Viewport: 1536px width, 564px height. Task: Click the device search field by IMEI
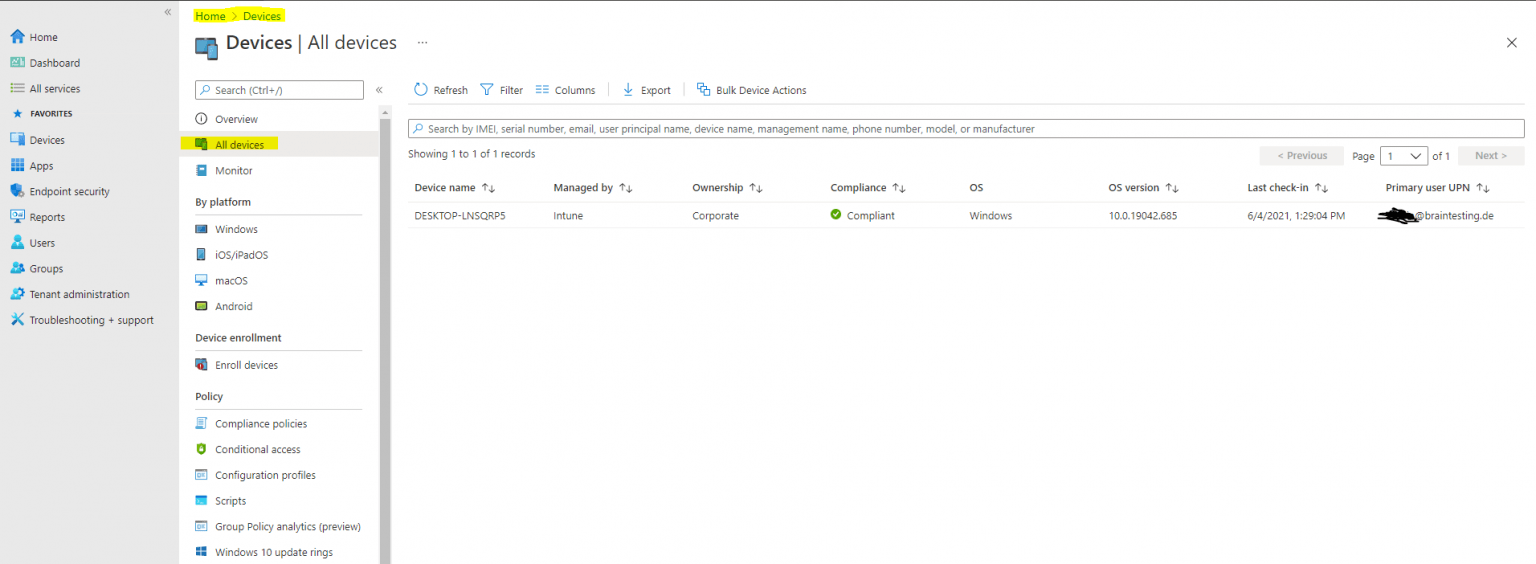click(x=966, y=129)
